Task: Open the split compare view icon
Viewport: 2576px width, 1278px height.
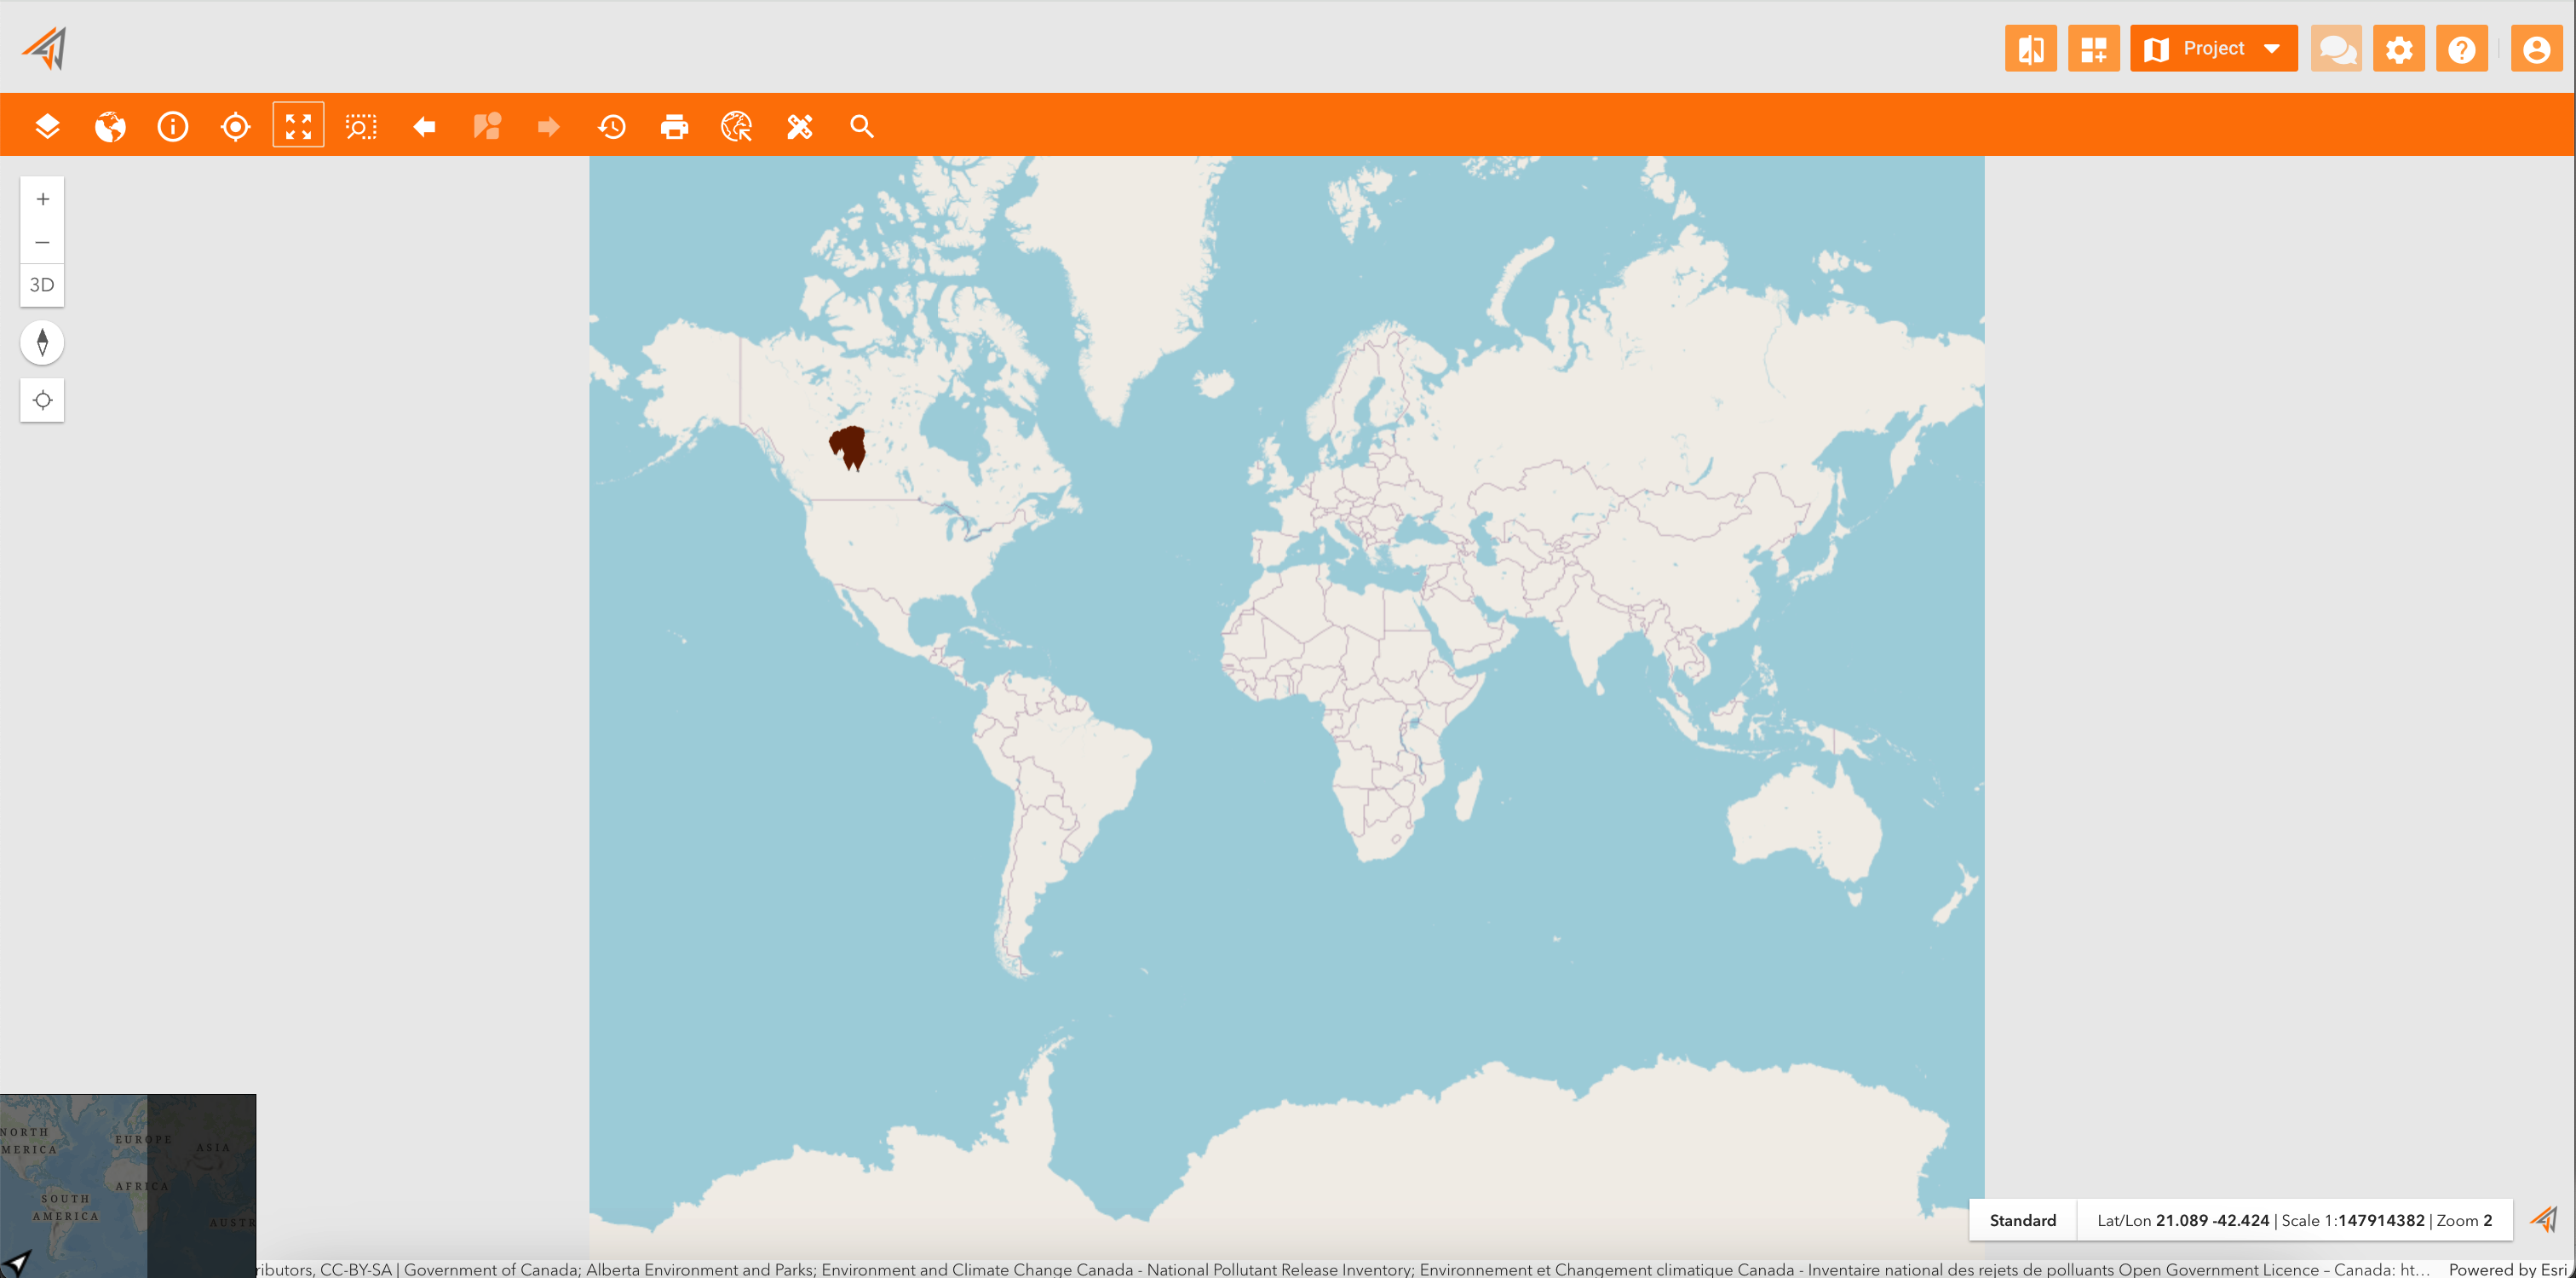Action: tap(2031, 49)
